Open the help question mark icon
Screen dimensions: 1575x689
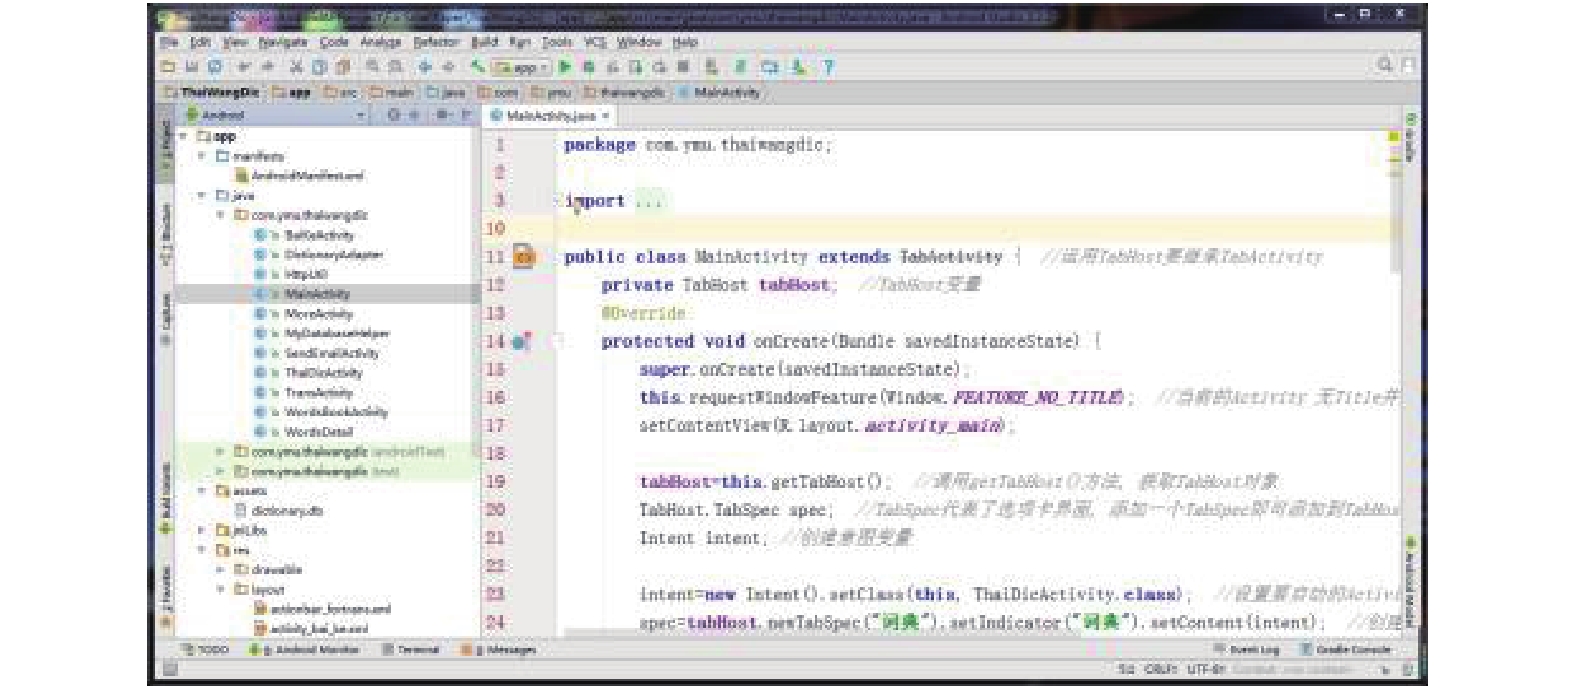828,67
